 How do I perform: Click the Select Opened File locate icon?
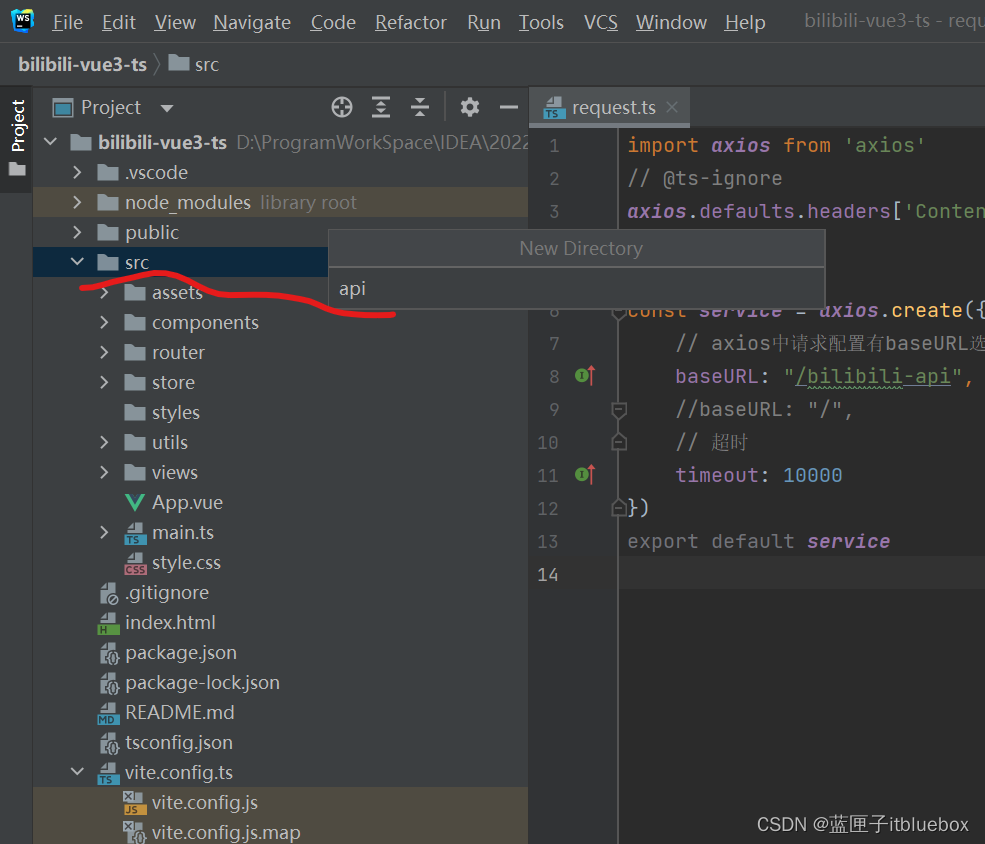coord(342,107)
